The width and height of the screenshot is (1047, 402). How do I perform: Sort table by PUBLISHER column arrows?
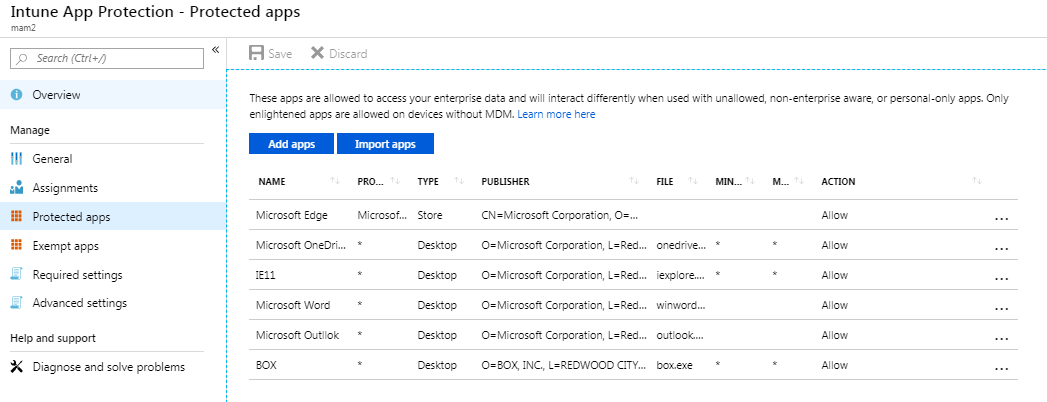(634, 181)
